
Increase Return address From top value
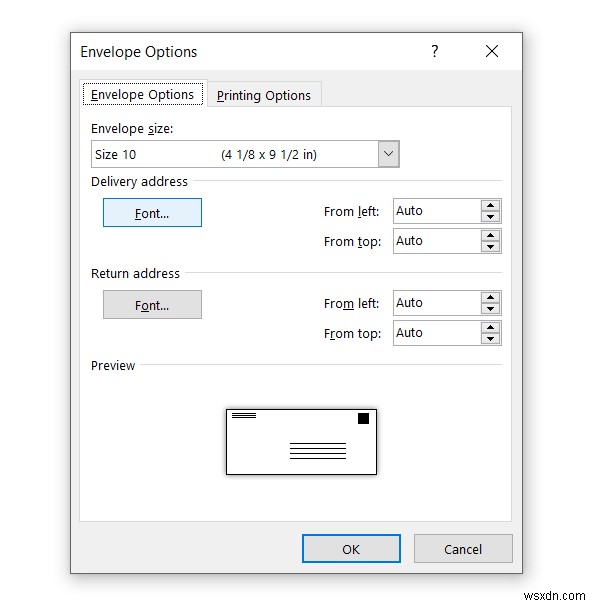point(491,327)
